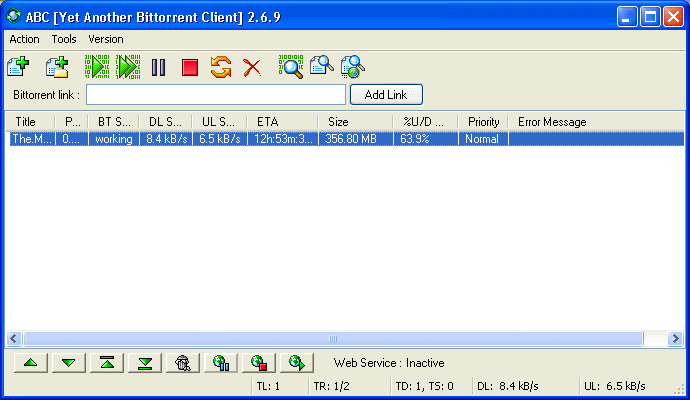Screen dimensions: 690x400
Task: Click the globe pause web service icon
Action: point(221,363)
